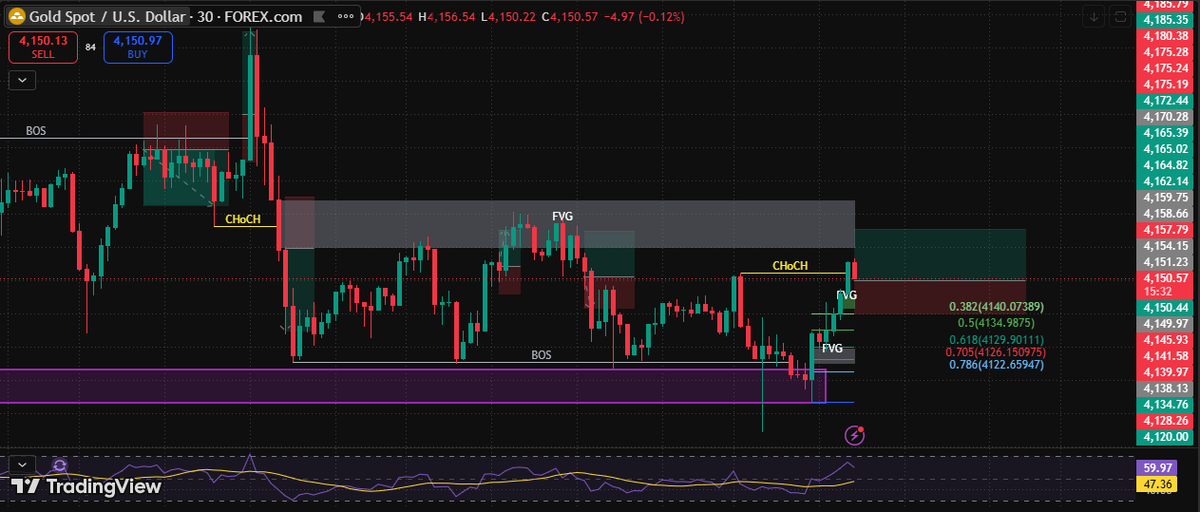Select the BOS label on the lower horizontal line
The height and width of the screenshot is (512, 1200).
pyautogui.click(x=541, y=355)
